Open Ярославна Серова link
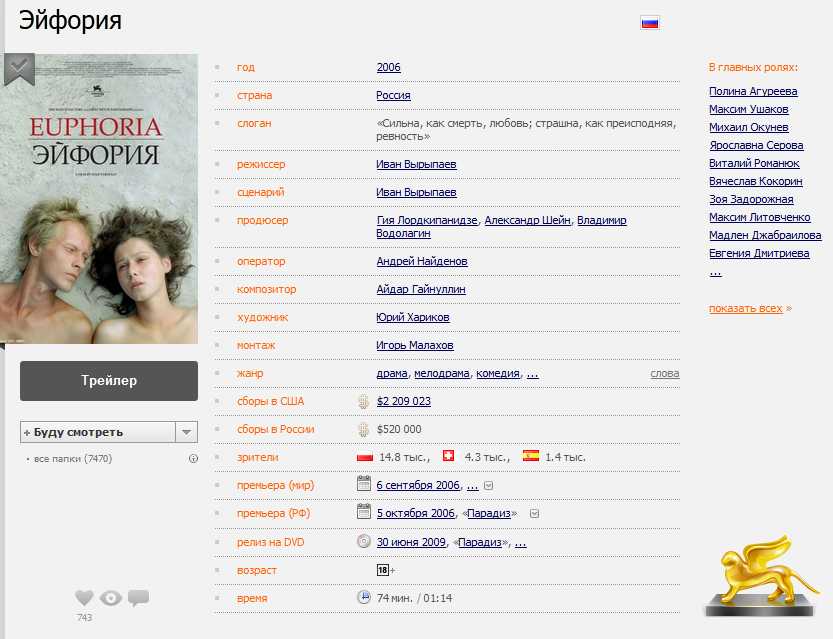The width and height of the screenshot is (833, 639). tap(756, 146)
